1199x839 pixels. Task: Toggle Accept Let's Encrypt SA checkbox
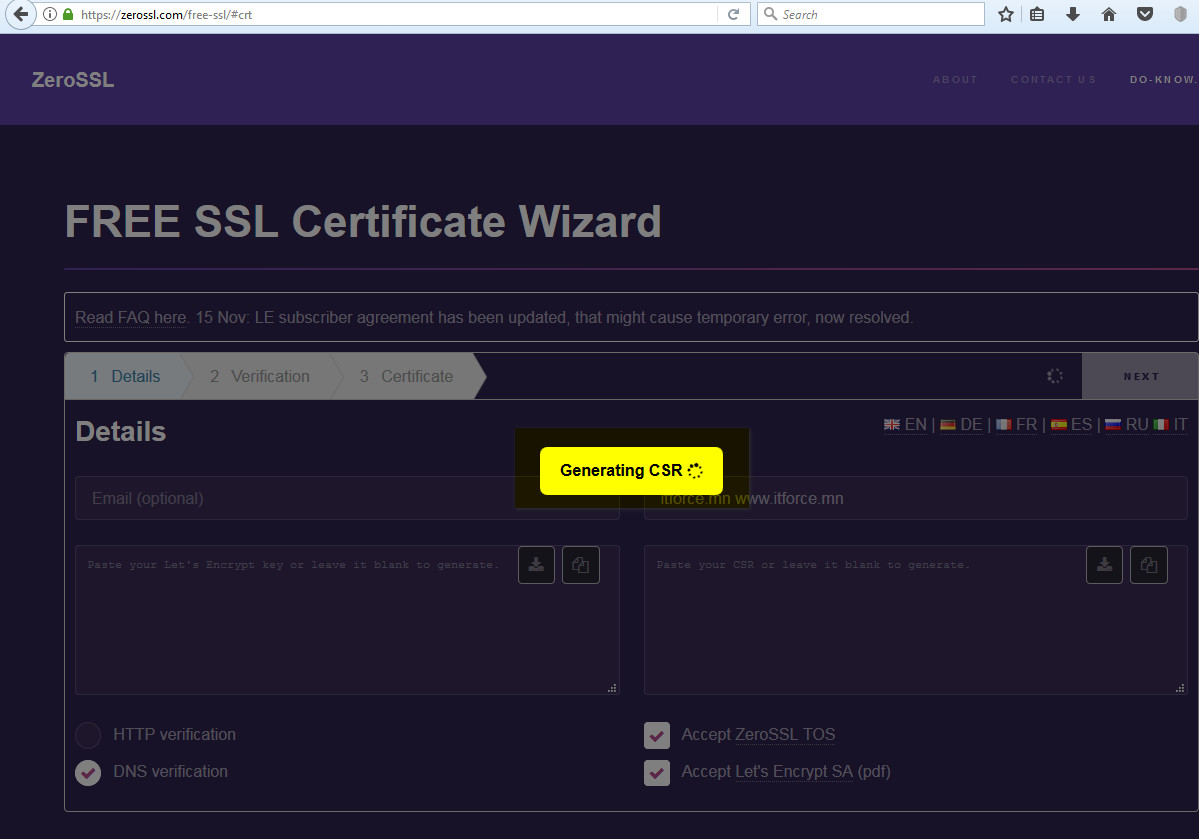(x=657, y=772)
